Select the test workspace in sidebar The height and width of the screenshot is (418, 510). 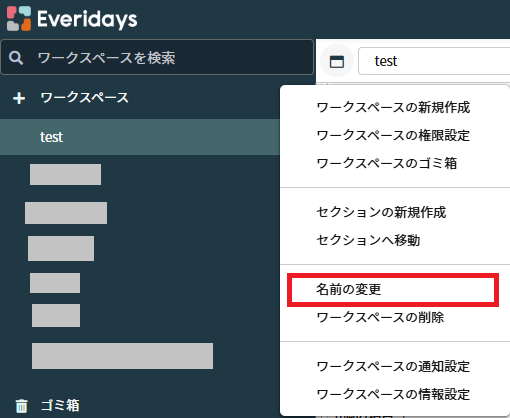tap(140, 137)
